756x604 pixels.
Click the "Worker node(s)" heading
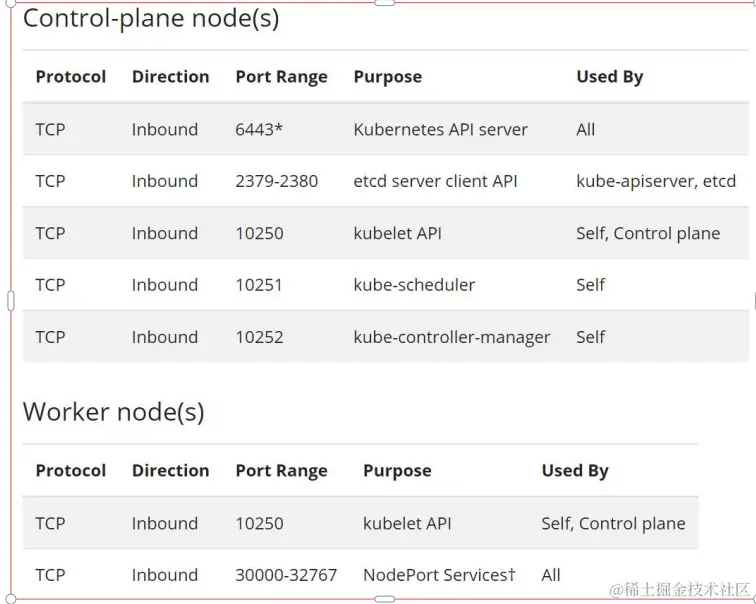113,412
